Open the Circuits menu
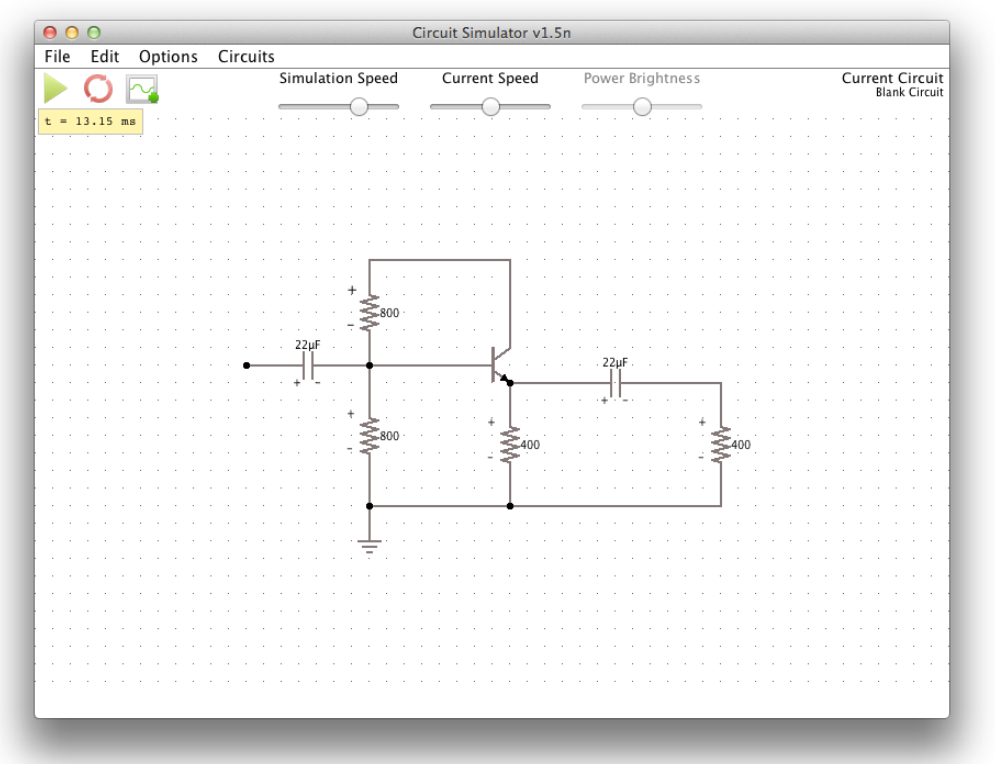 (246, 56)
